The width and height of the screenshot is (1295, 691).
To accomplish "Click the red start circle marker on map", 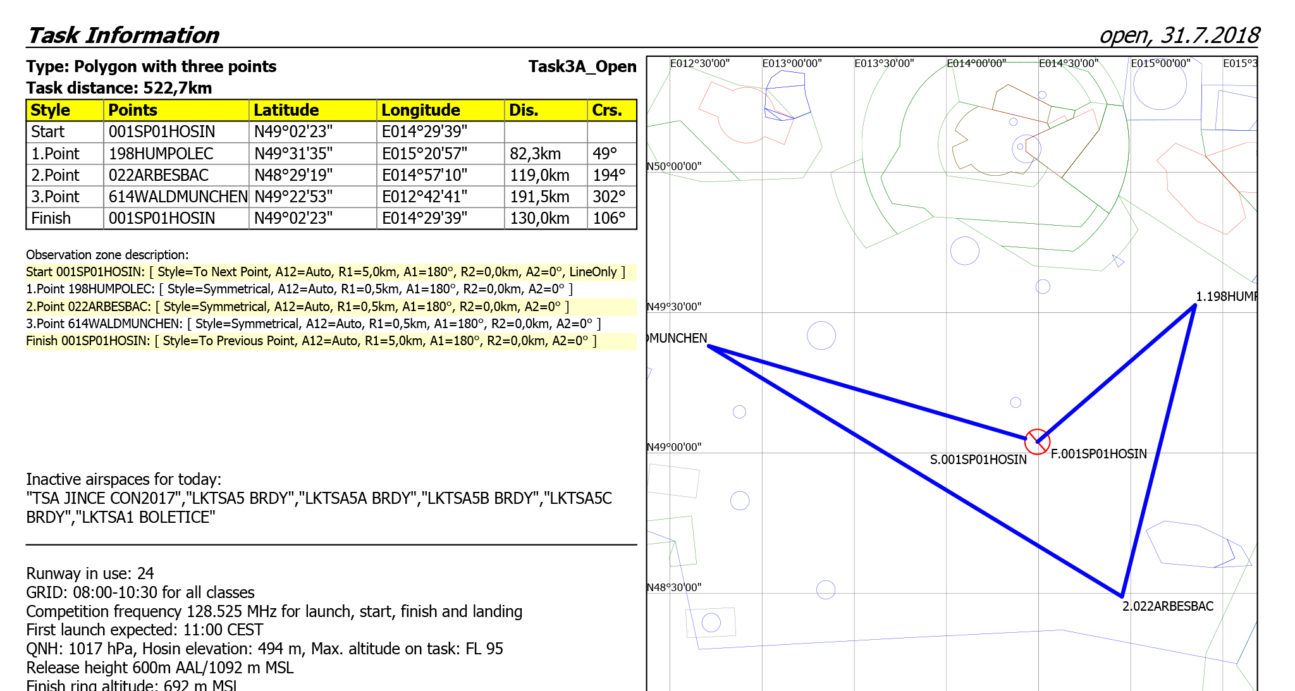I will pyautogui.click(x=1037, y=440).
